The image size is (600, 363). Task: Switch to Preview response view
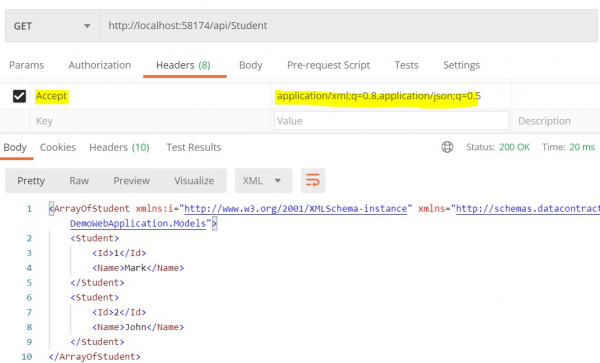click(x=131, y=181)
